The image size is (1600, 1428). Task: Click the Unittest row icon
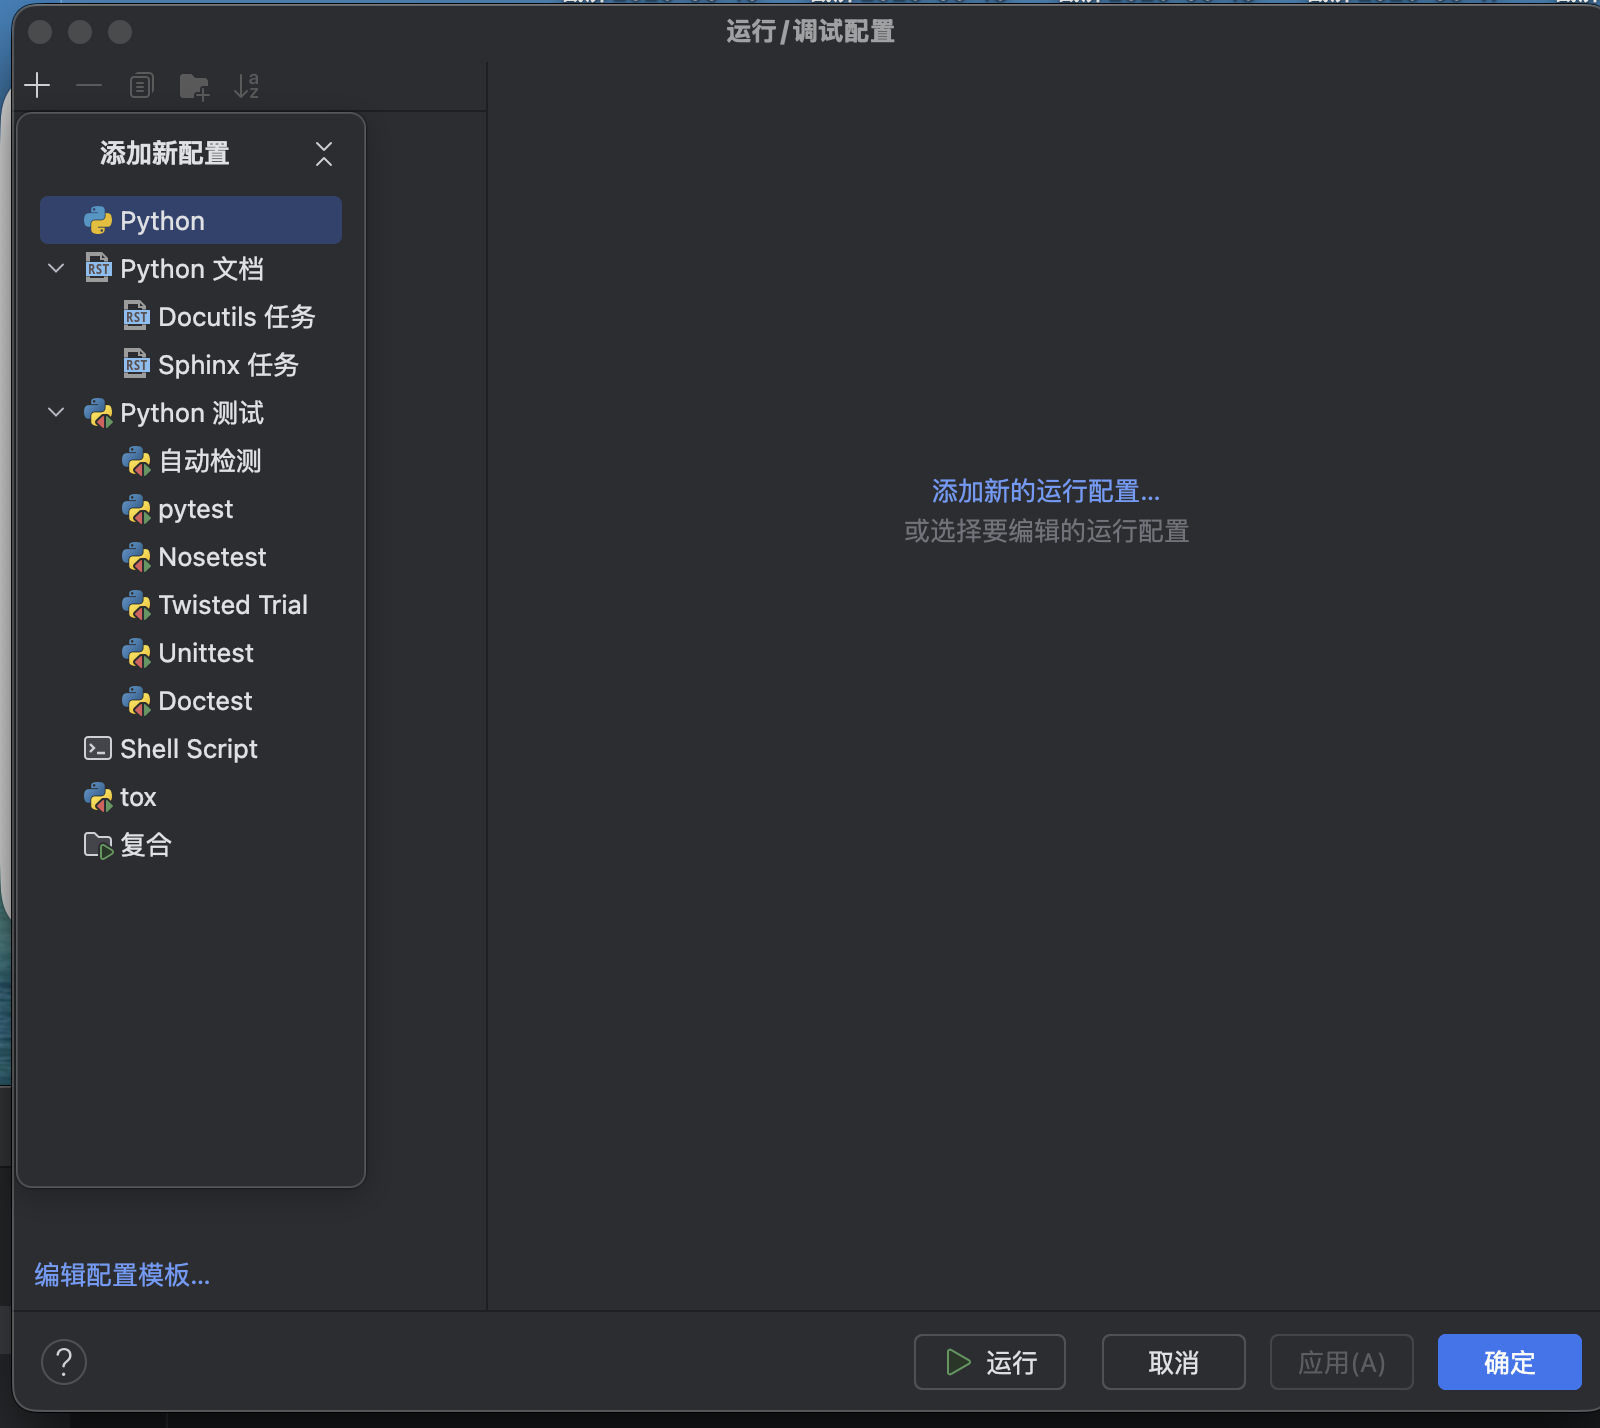tap(136, 653)
